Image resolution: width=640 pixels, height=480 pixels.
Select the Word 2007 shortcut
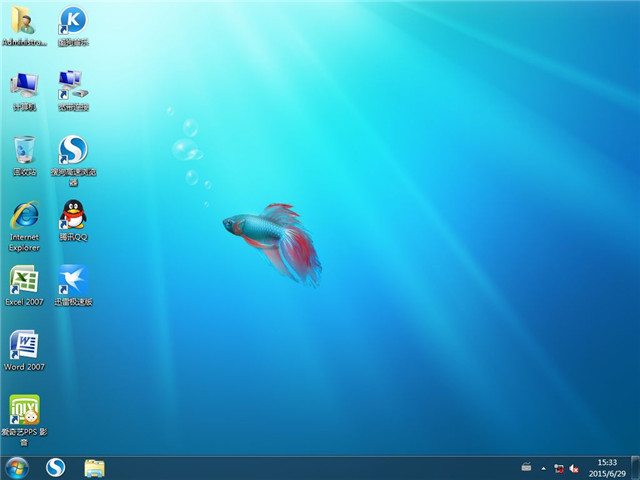point(24,350)
